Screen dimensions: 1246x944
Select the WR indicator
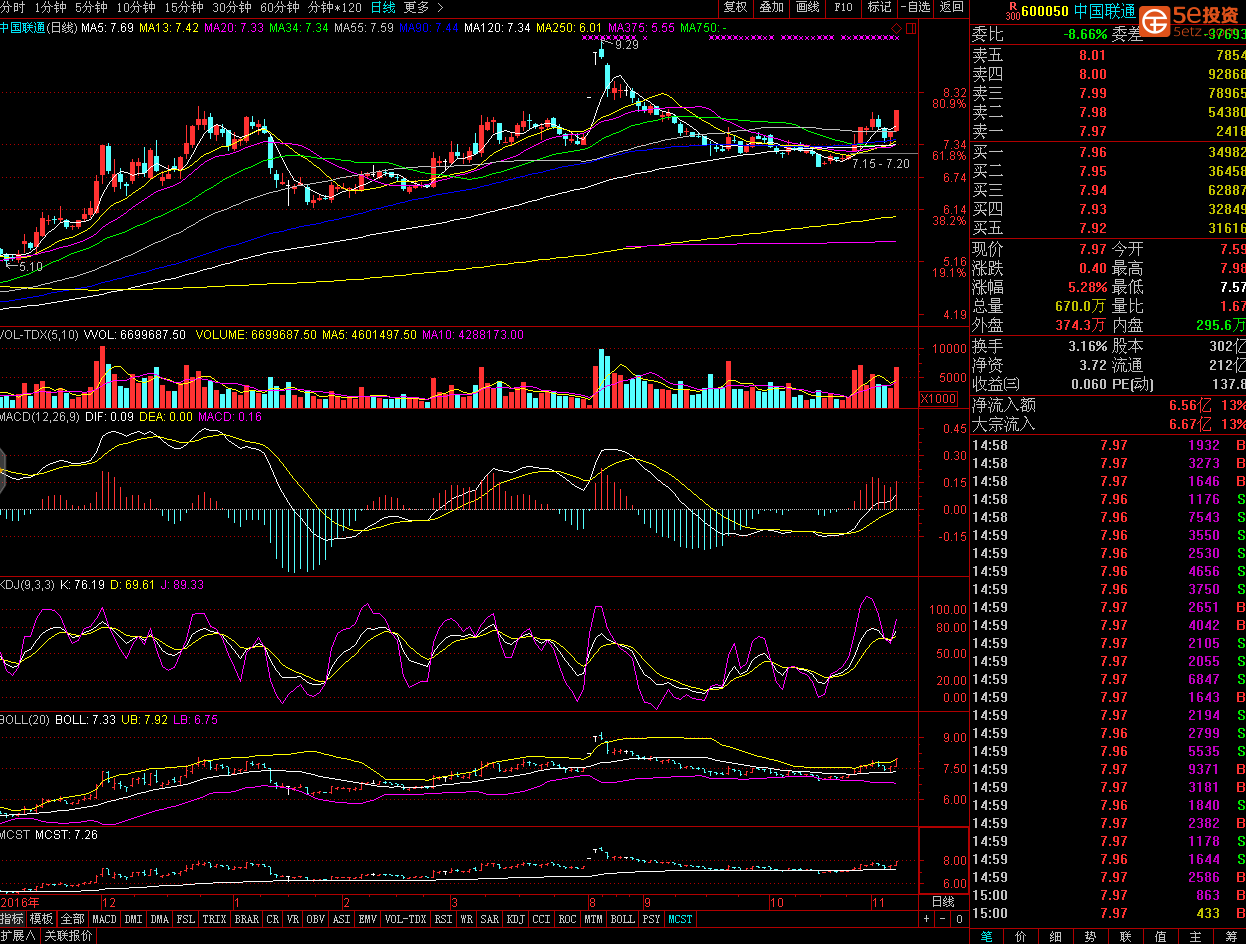coord(467,919)
